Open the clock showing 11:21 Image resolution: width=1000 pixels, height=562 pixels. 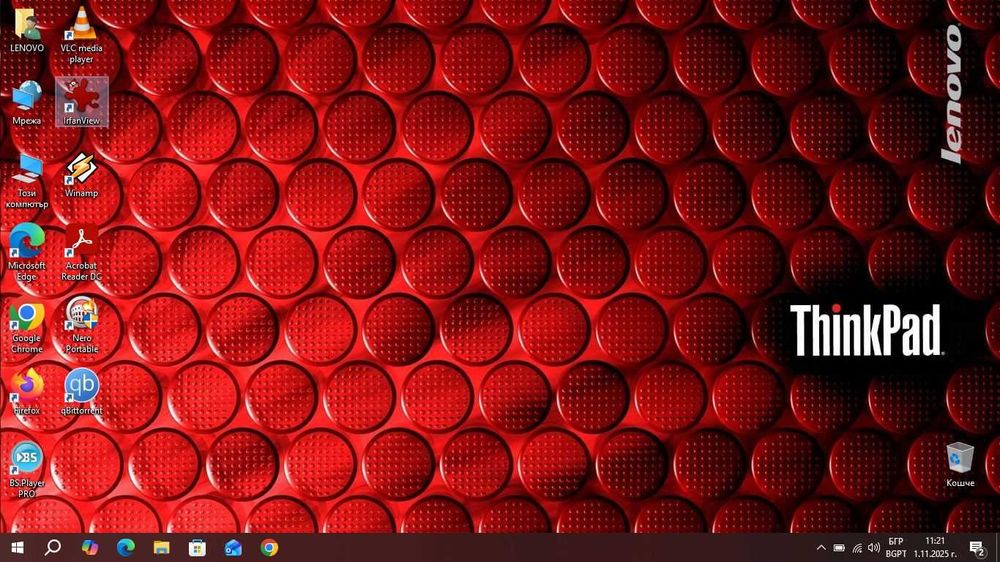pyautogui.click(x=935, y=547)
